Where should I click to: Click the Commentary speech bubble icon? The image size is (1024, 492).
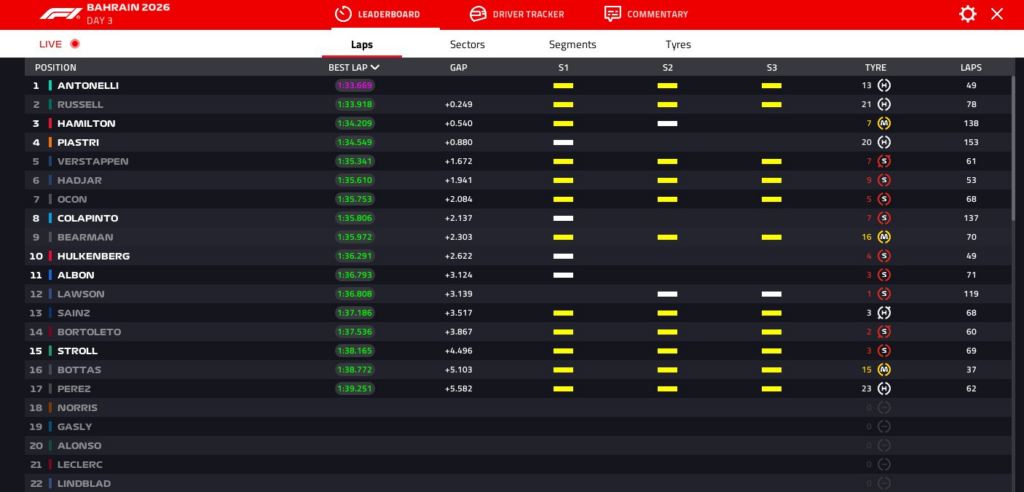point(612,14)
